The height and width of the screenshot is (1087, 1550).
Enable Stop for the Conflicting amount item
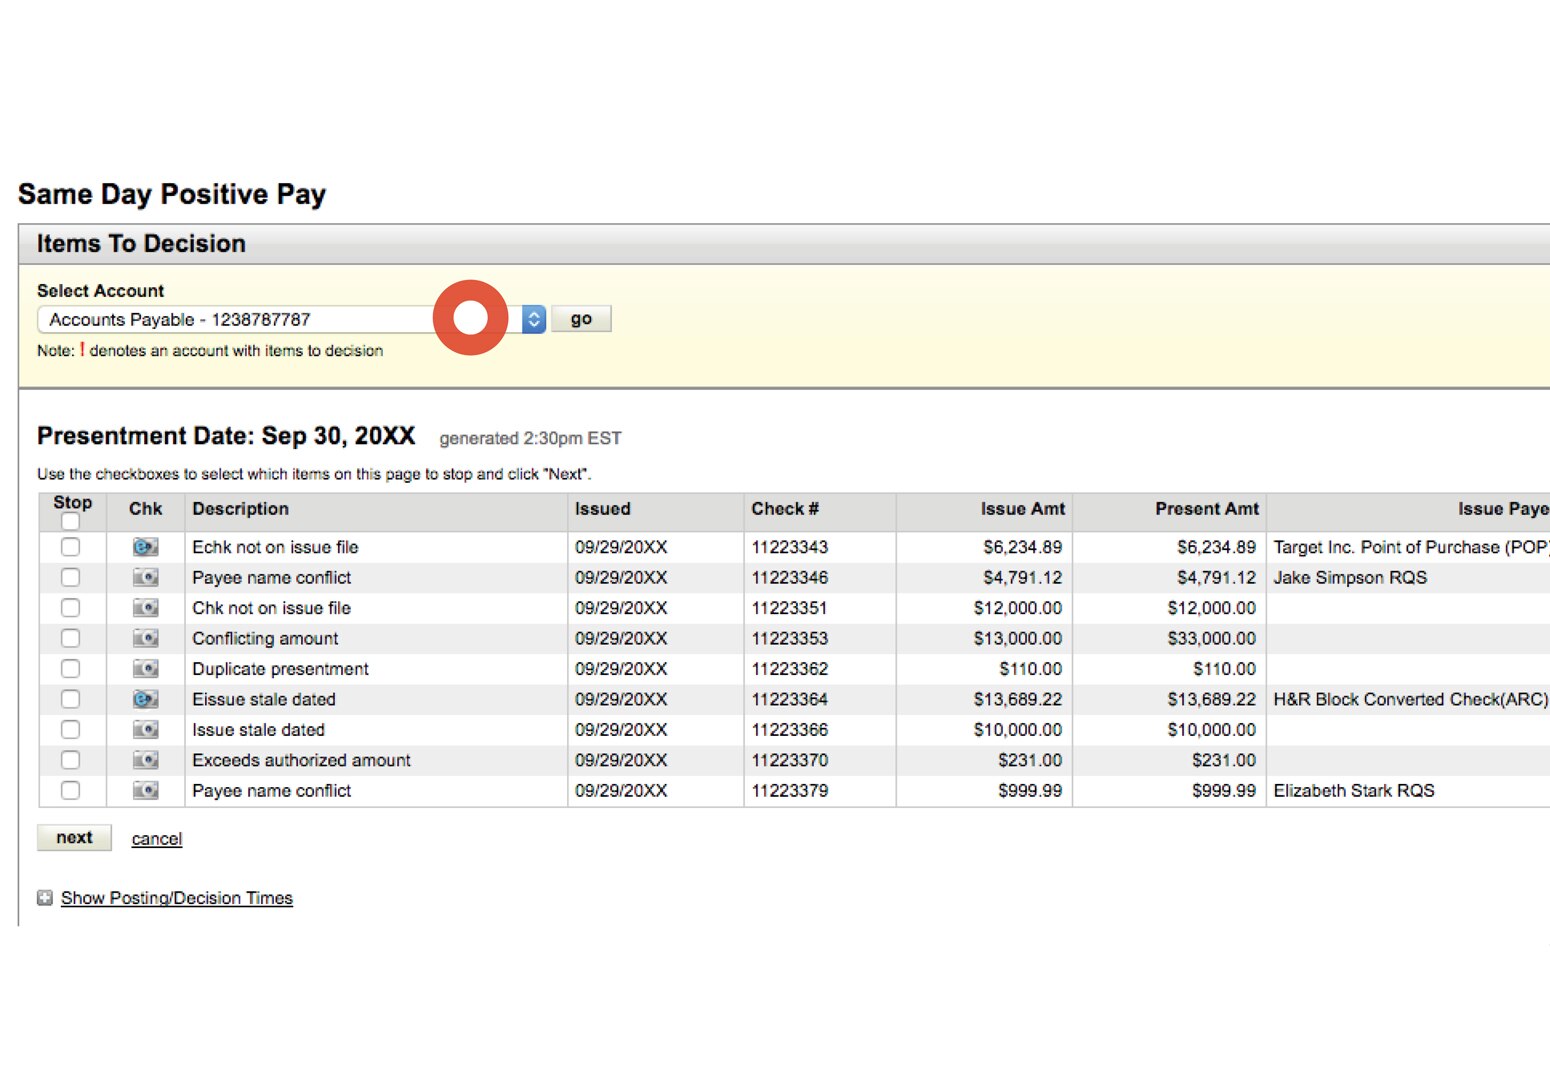[70, 638]
